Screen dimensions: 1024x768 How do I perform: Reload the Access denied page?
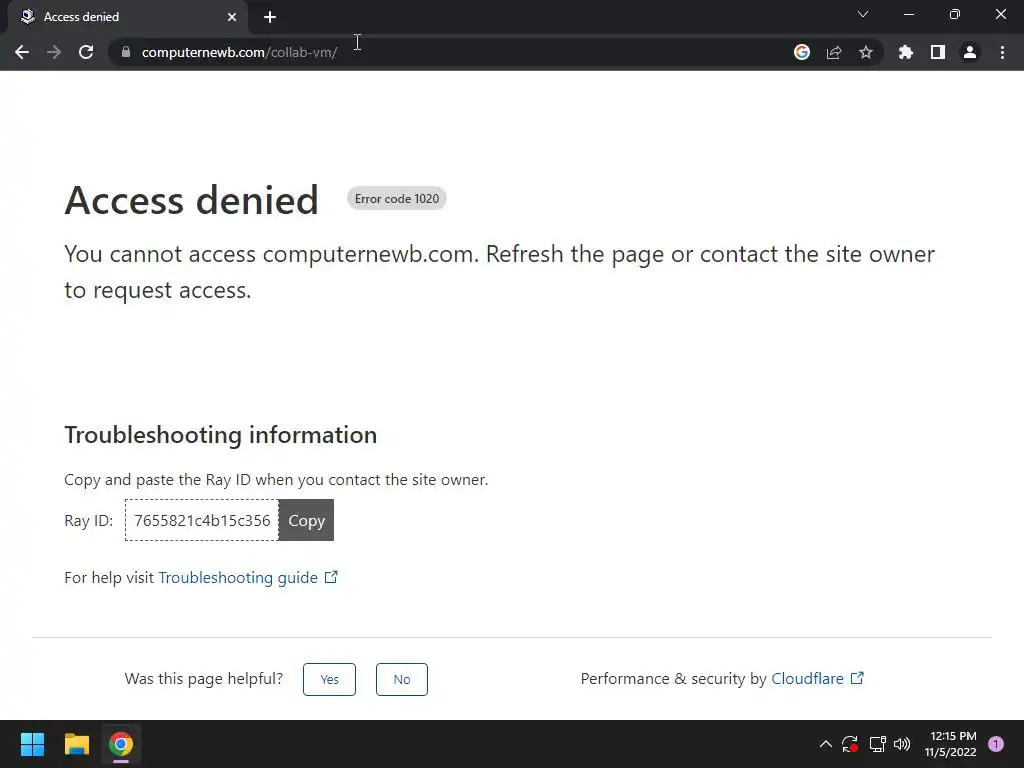[x=86, y=52]
